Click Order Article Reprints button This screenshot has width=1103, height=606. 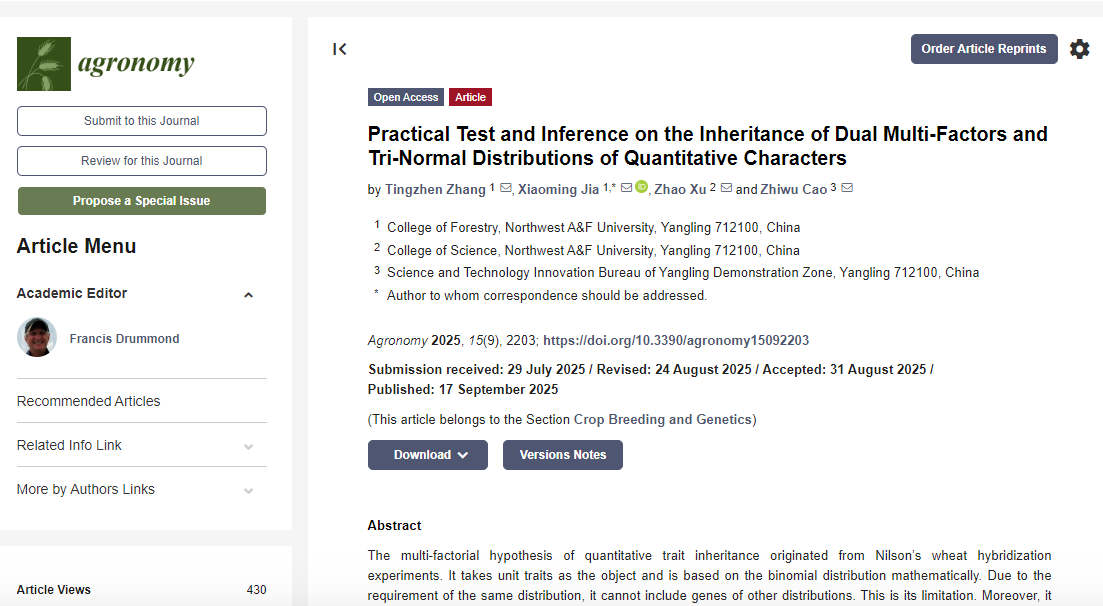[983, 49]
